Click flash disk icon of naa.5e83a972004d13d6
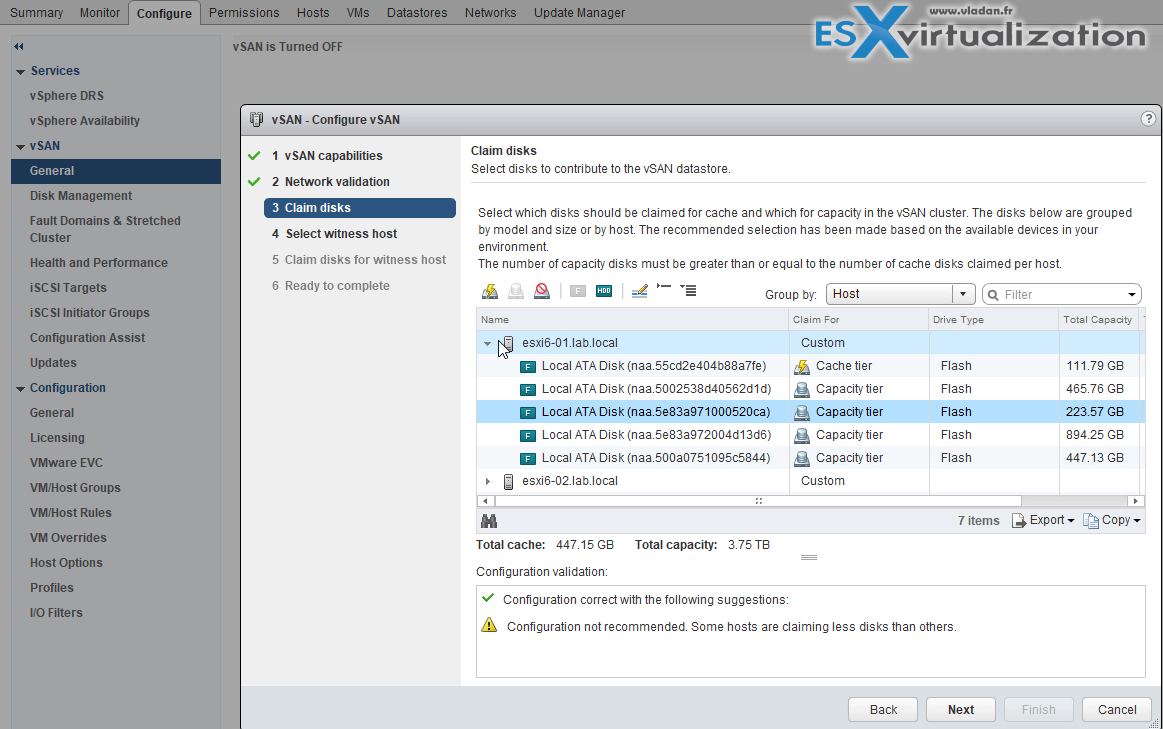The image size is (1163, 729). [x=528, y=435]
